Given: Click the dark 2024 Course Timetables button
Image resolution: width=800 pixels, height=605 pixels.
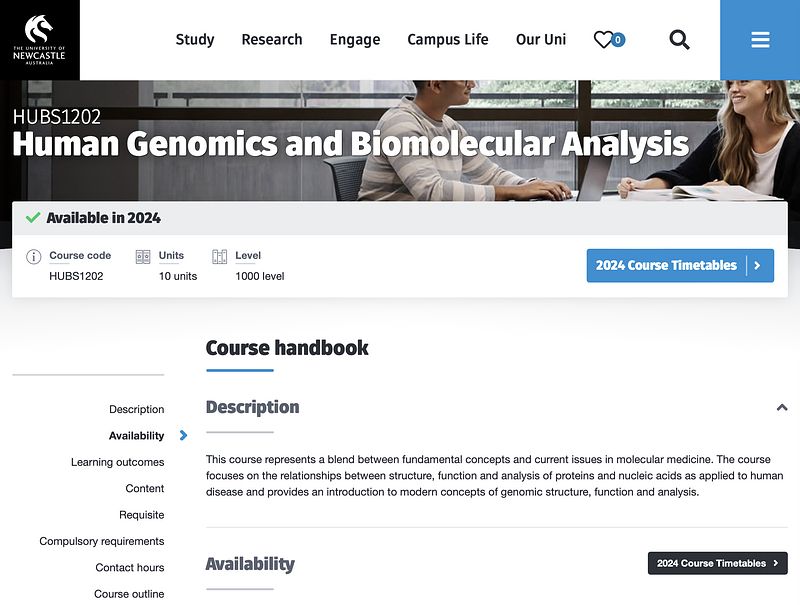Looking at the screenshot, I should [717, 563].
